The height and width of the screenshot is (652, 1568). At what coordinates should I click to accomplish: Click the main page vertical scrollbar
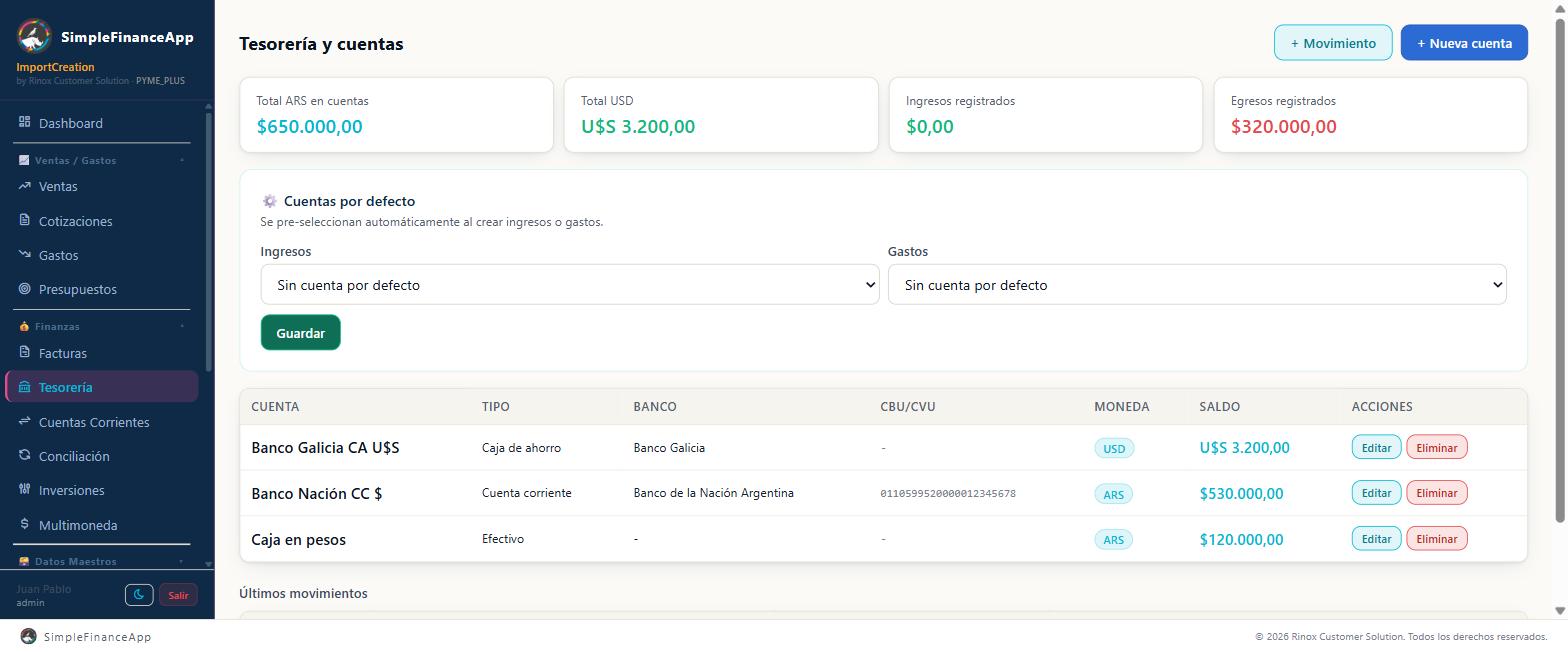click(1559, 270)
